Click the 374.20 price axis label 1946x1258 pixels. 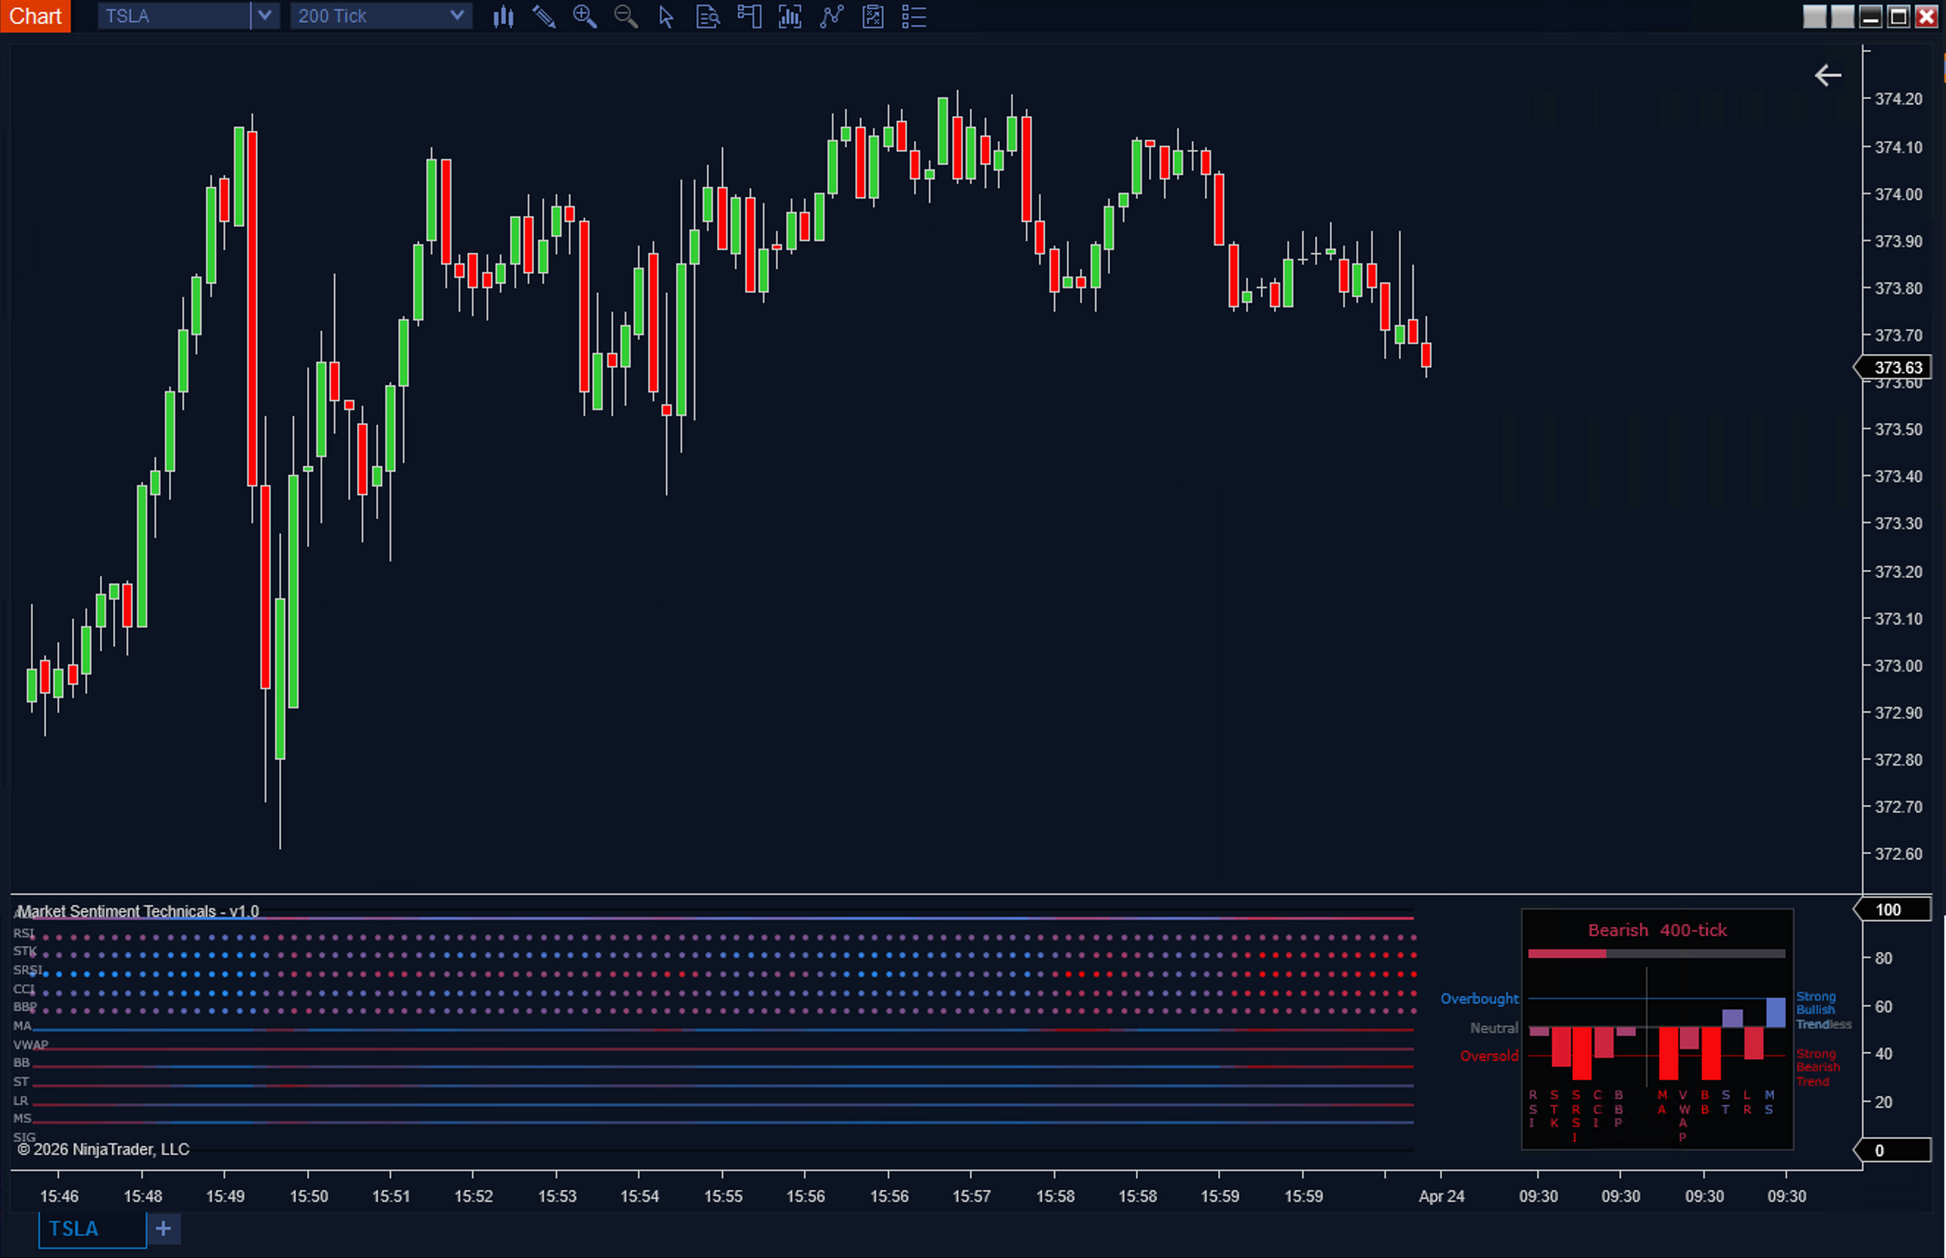click(1898, 99)
